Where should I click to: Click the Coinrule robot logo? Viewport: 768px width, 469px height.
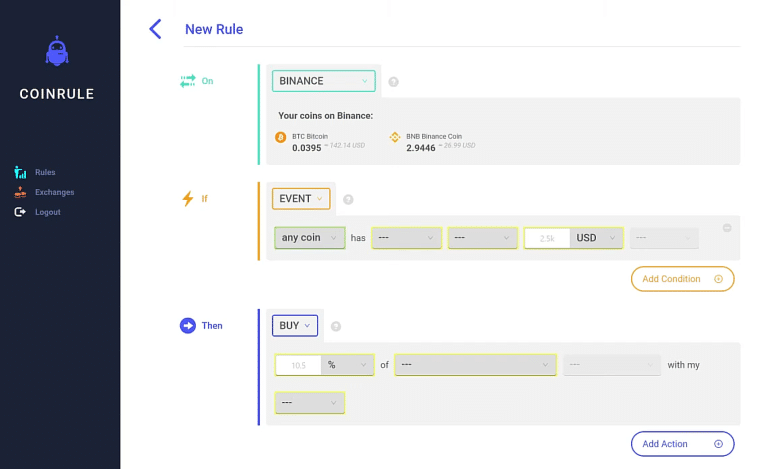click(x=58, y=52)
